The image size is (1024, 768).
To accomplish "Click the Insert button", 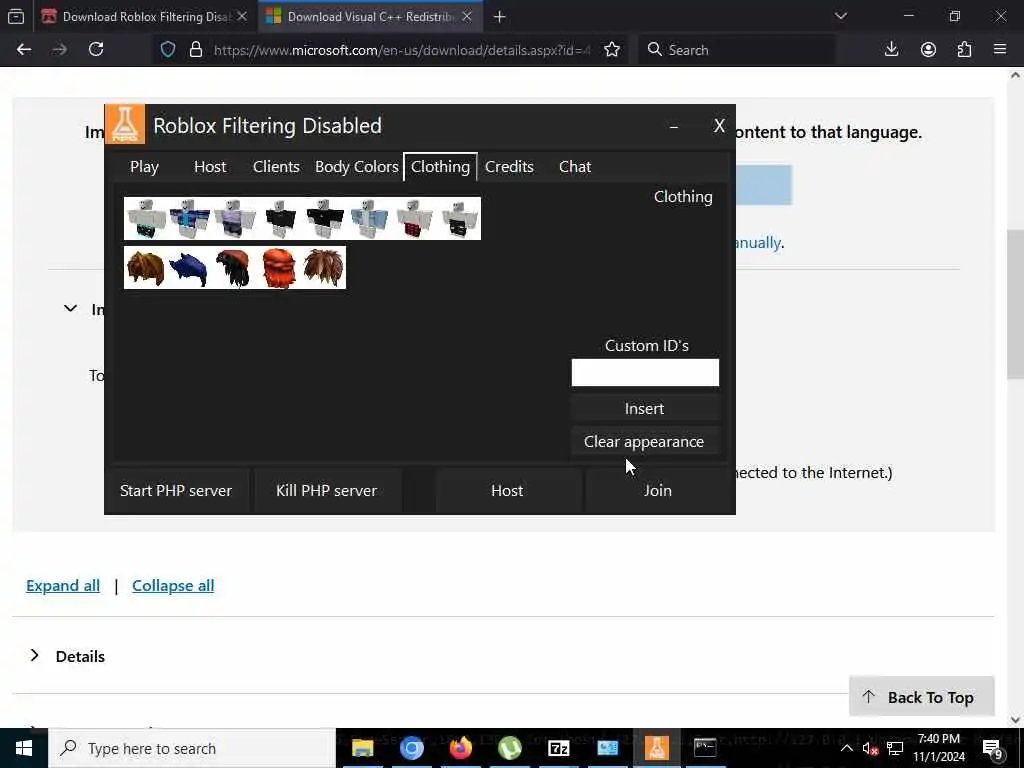I will (645, 409).
